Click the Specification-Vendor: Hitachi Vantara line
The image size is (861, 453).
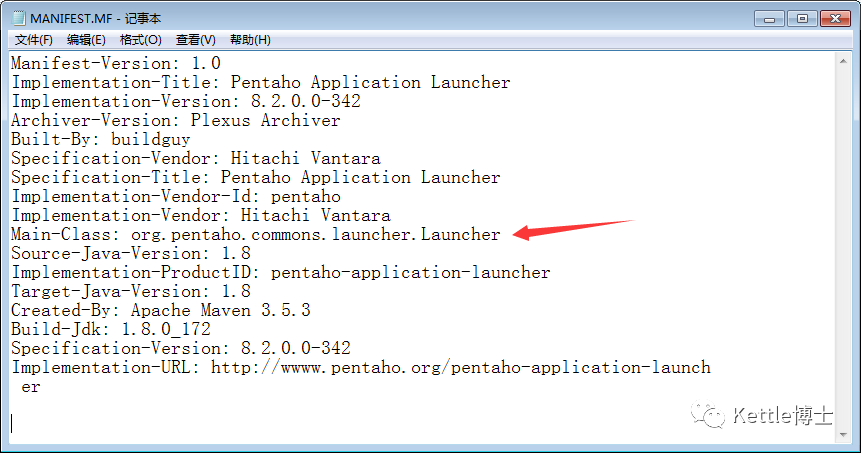click(196, 159)
